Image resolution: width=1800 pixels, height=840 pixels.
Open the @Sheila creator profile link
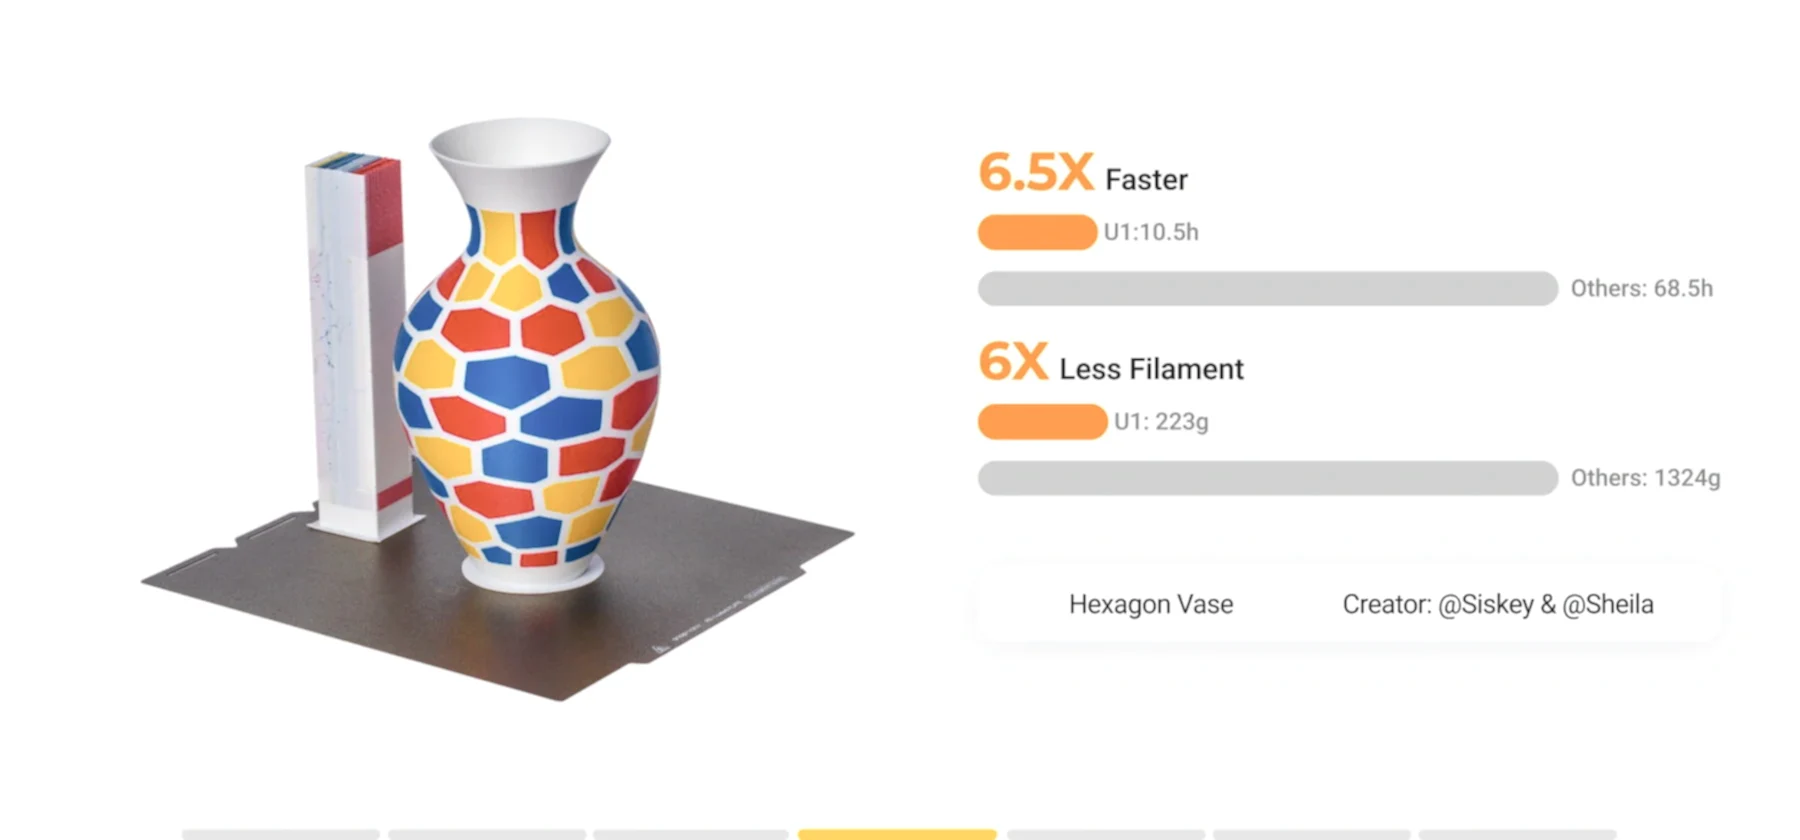click(1608, 604)
